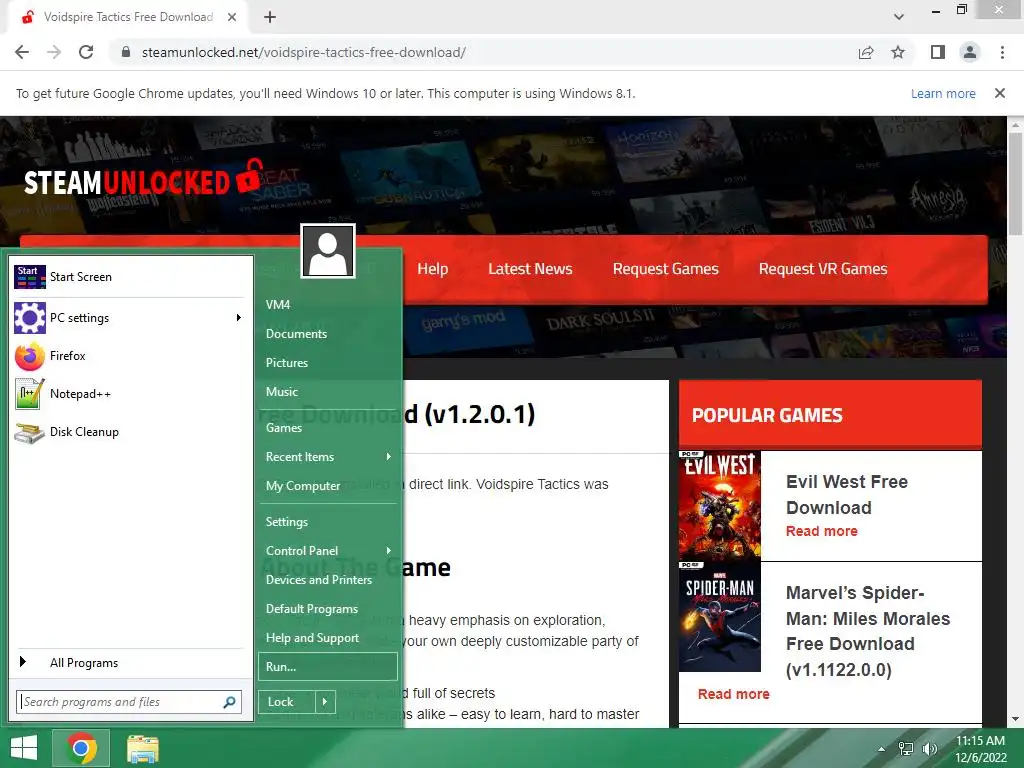1024x768 pixels.
Task: Expand the Recent Items submenu arrow
Action: [x=389, y=456]
